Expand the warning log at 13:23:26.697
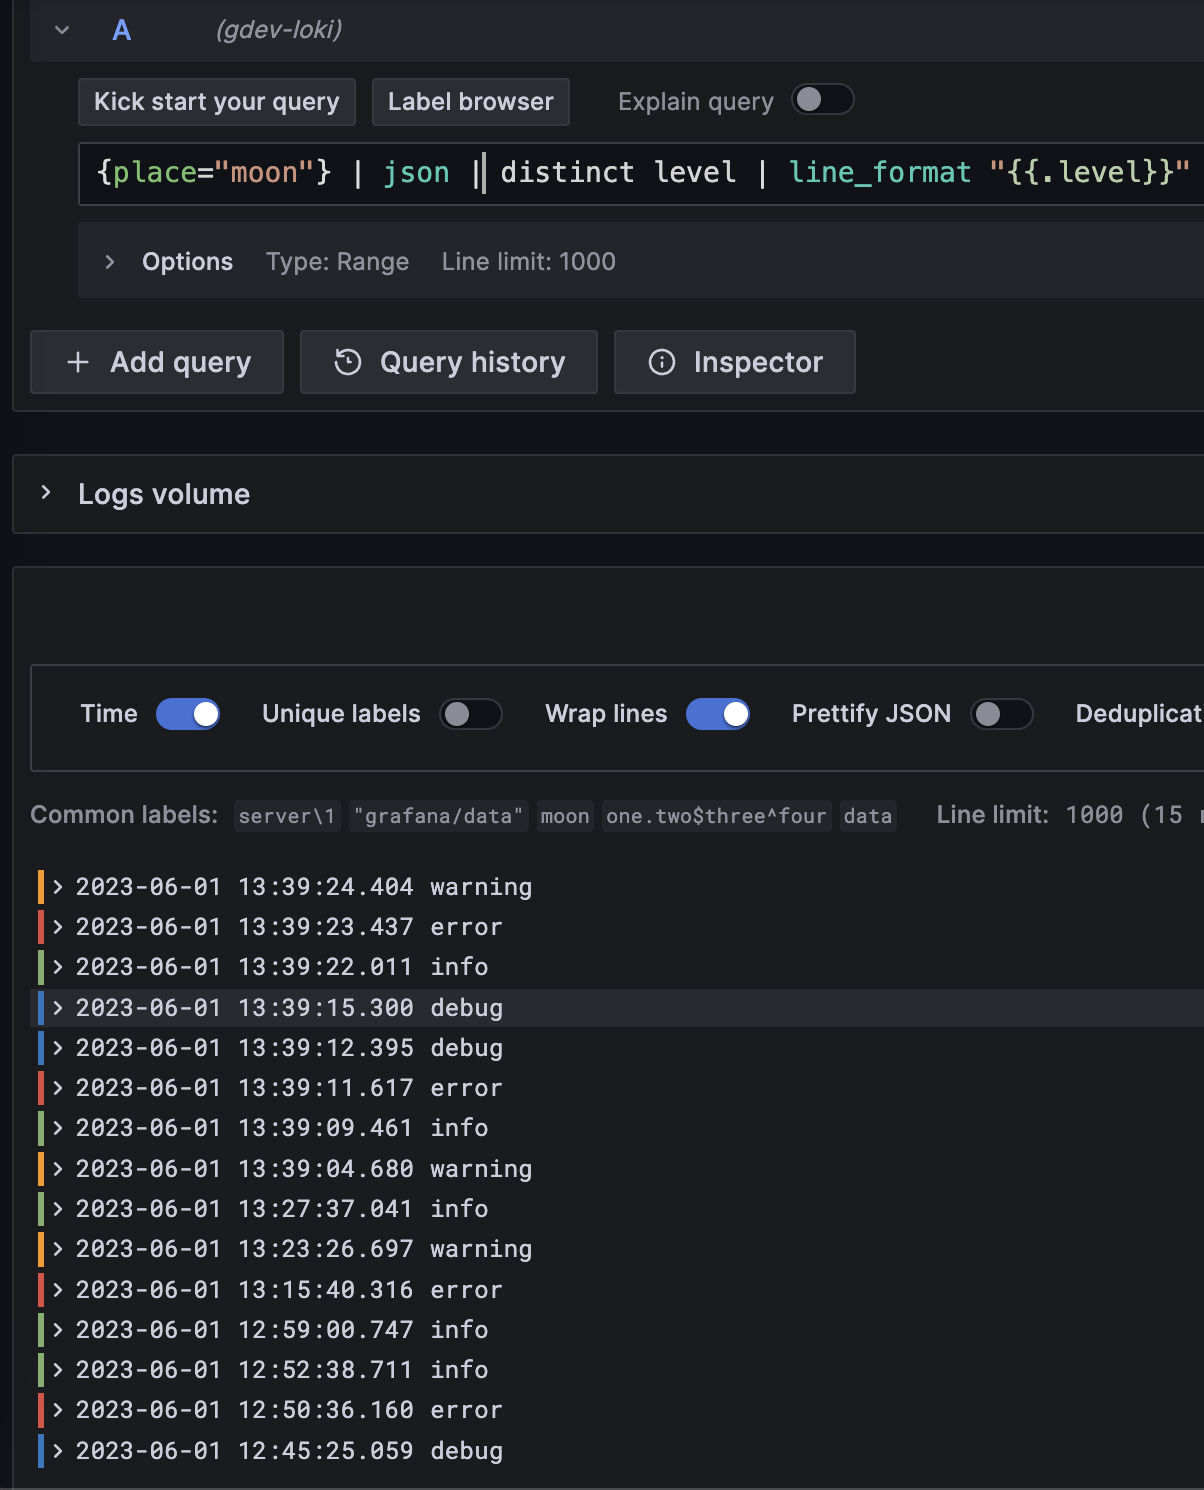1204x1490 pixels. (x=57, y=1249)
